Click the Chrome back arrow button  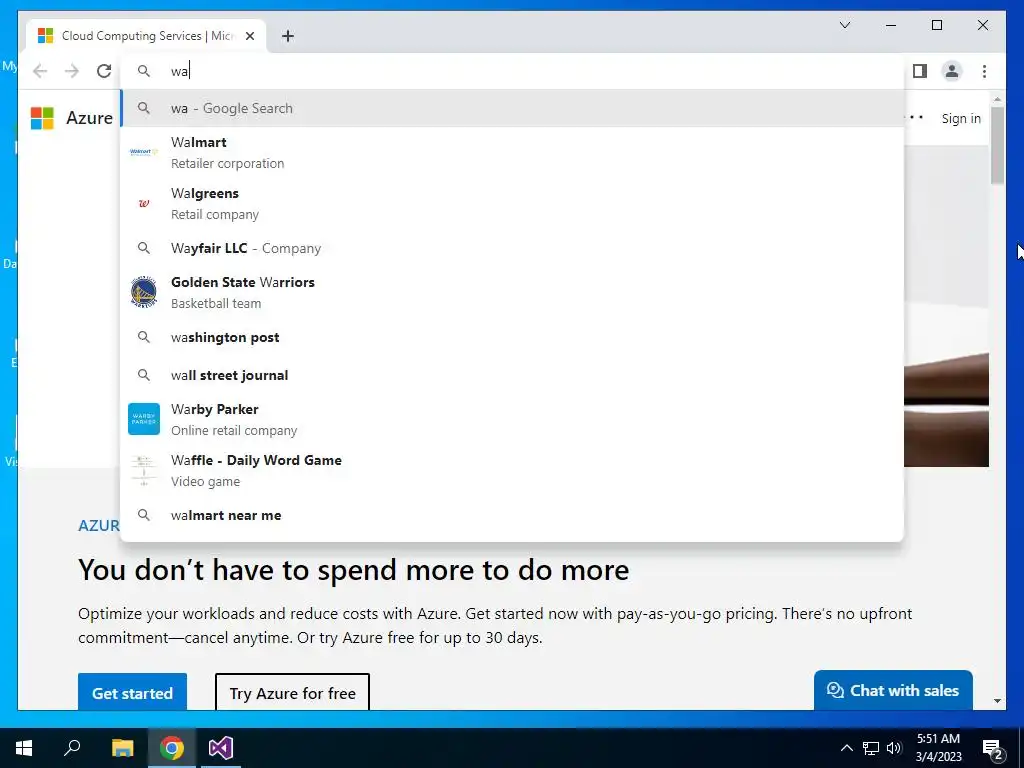[x=40, y=71]
